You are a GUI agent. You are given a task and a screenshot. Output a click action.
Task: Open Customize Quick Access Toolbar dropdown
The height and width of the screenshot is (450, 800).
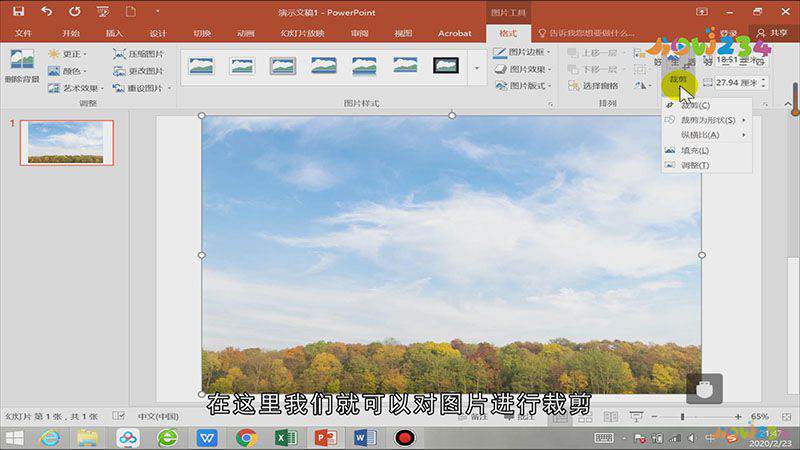point(157,11)
